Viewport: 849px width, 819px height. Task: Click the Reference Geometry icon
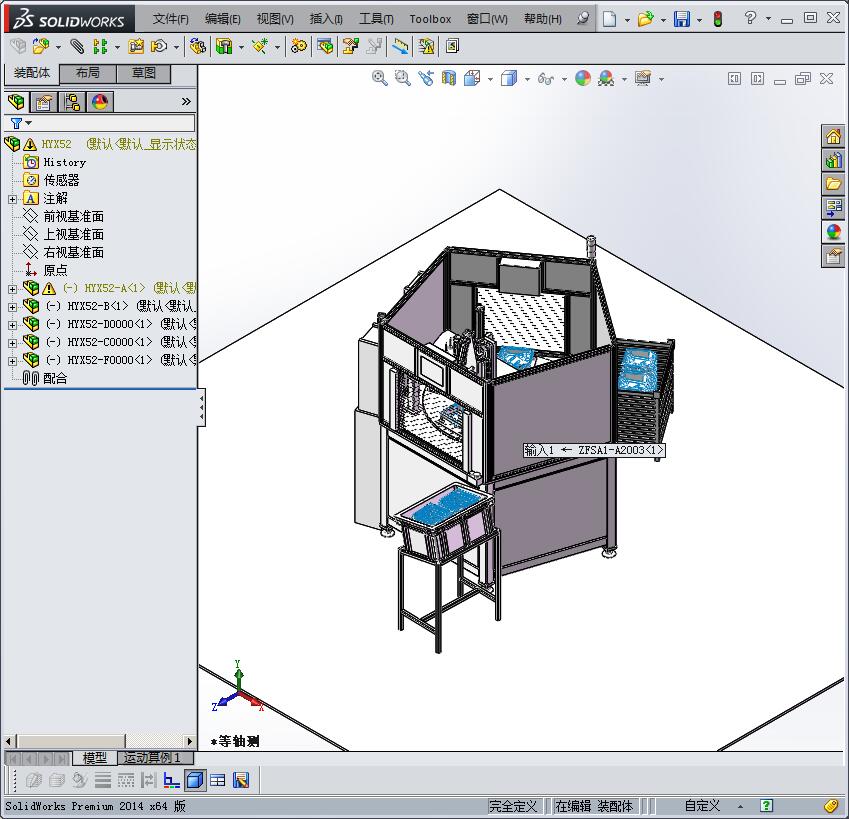tap(260, 47)
